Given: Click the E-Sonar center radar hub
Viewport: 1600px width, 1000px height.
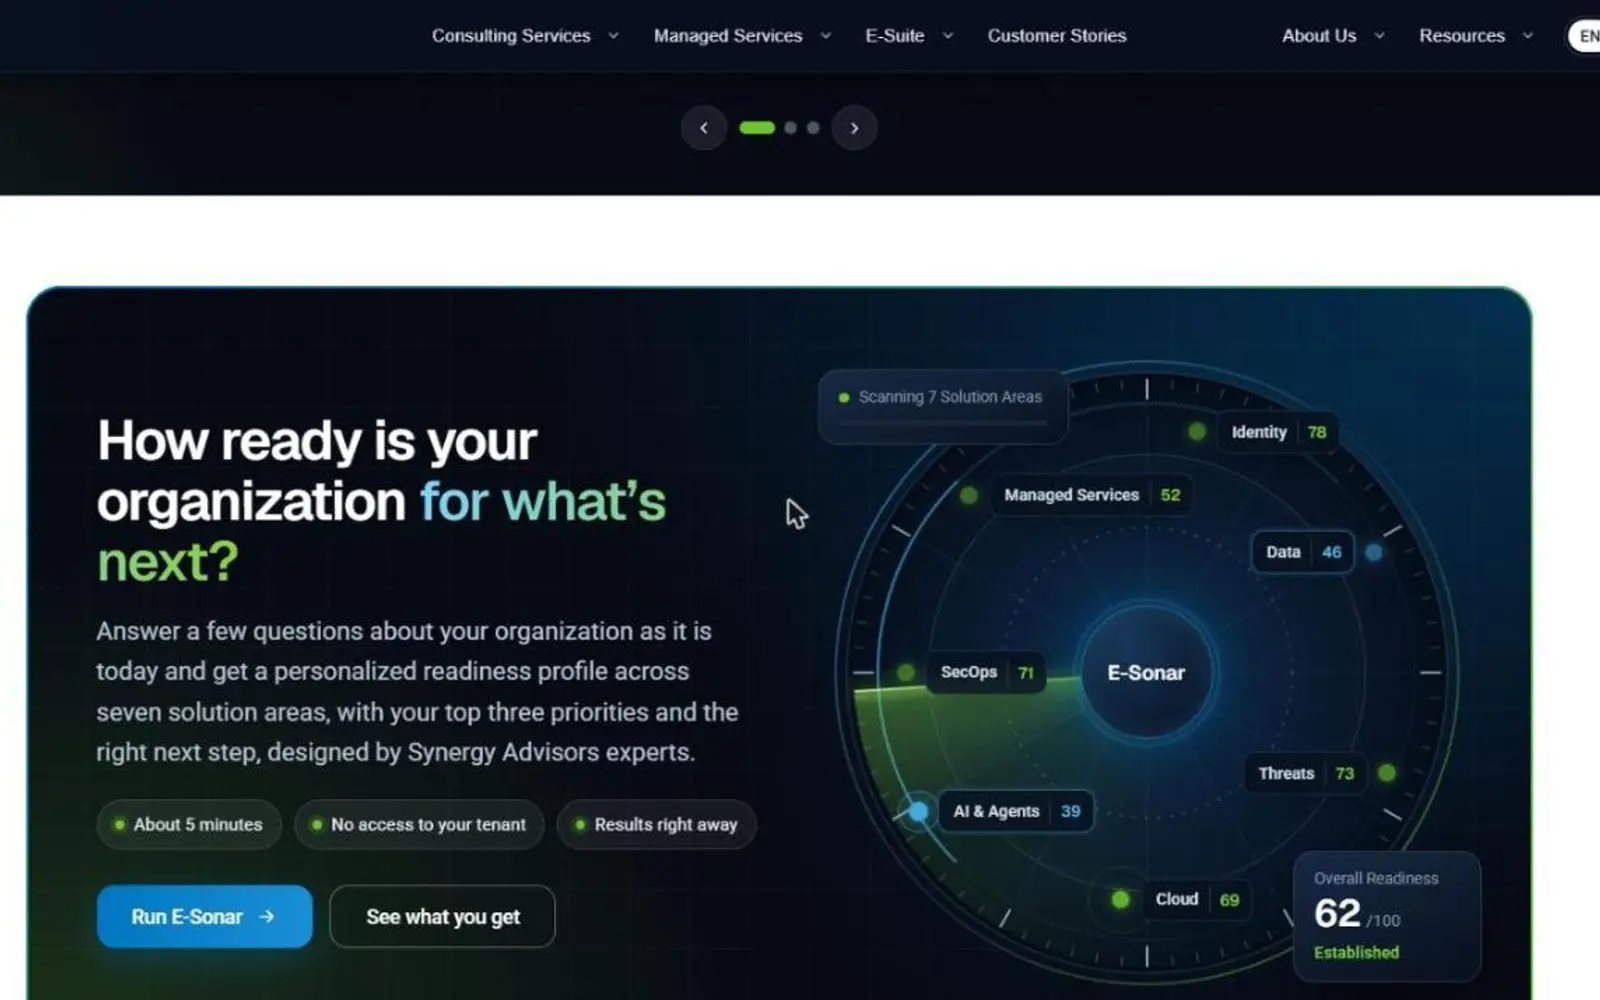Looking at the screenshot, I should (x=1146, y=673).
